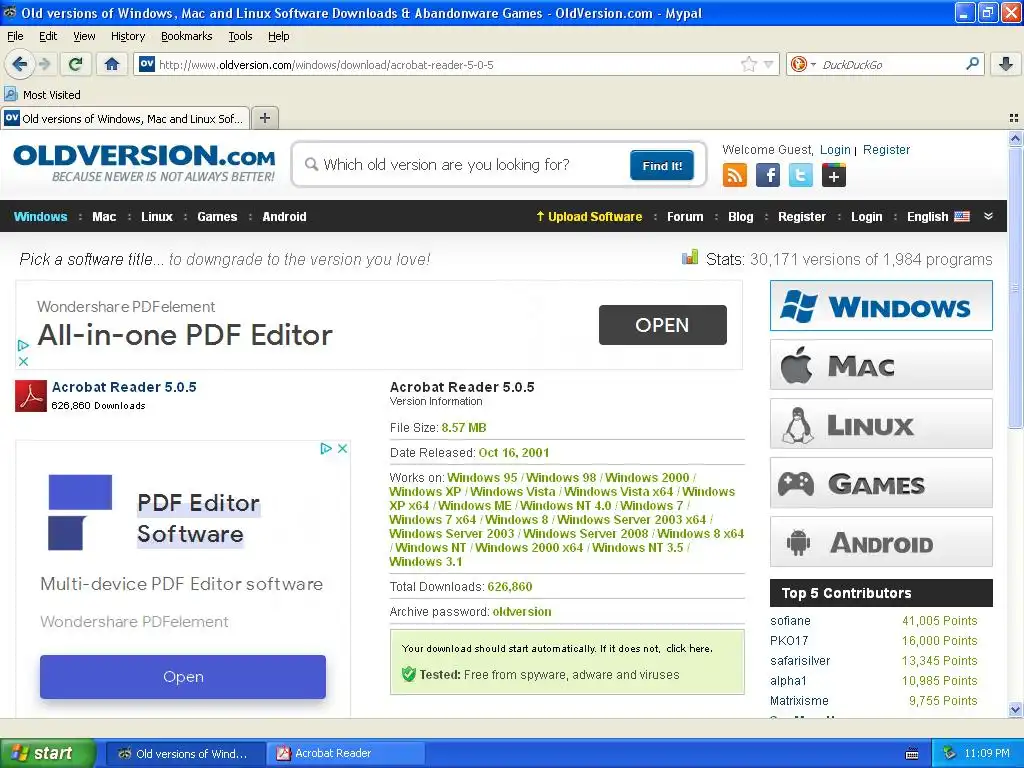Click the Windows Start button
This screenshot has height=768, width=1024.
(x=48, y=753)
